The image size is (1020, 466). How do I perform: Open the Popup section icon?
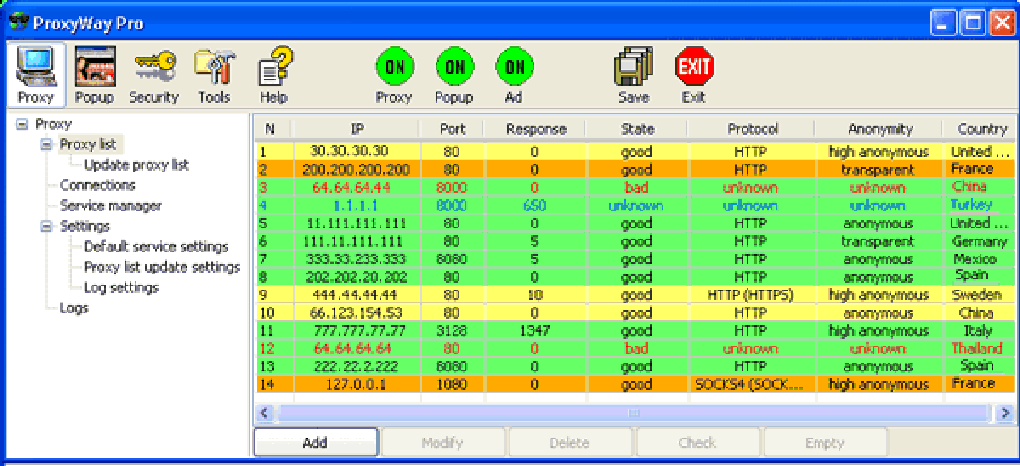click(94, 75)
